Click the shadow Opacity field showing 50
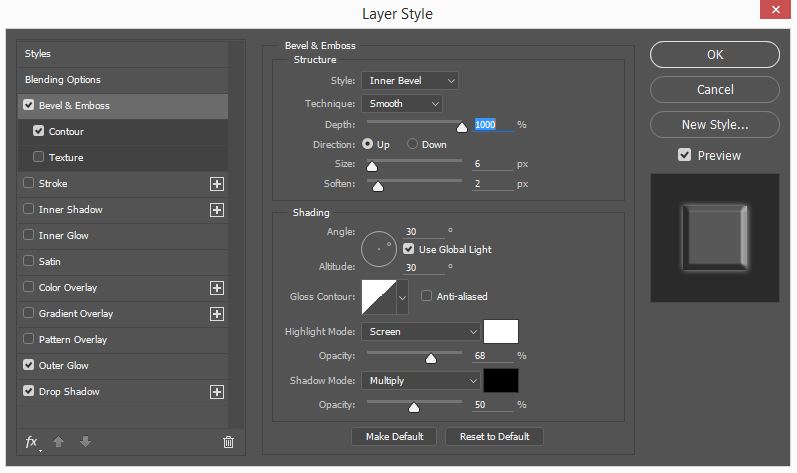 493,404
